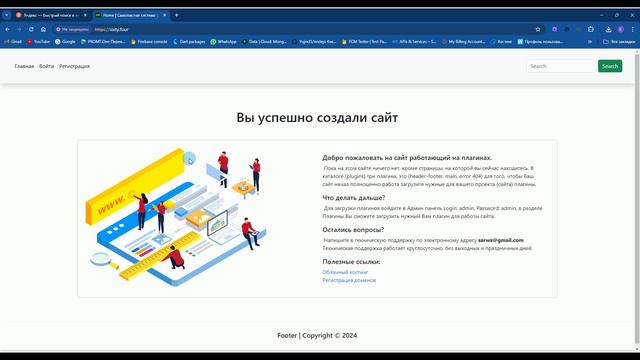Image resolution: width=640 pixels, height=360 pixels.
Task: Open the Firebase console bookmark
Action: [x=149, y=42]
